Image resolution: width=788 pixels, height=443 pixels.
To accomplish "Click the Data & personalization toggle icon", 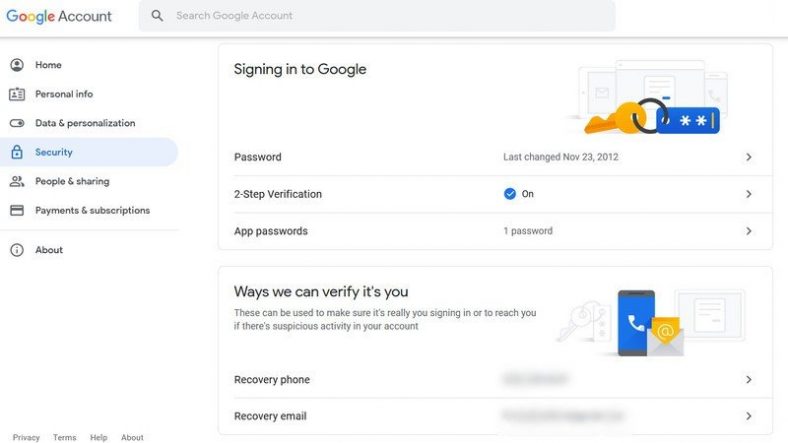I will 17,123.
